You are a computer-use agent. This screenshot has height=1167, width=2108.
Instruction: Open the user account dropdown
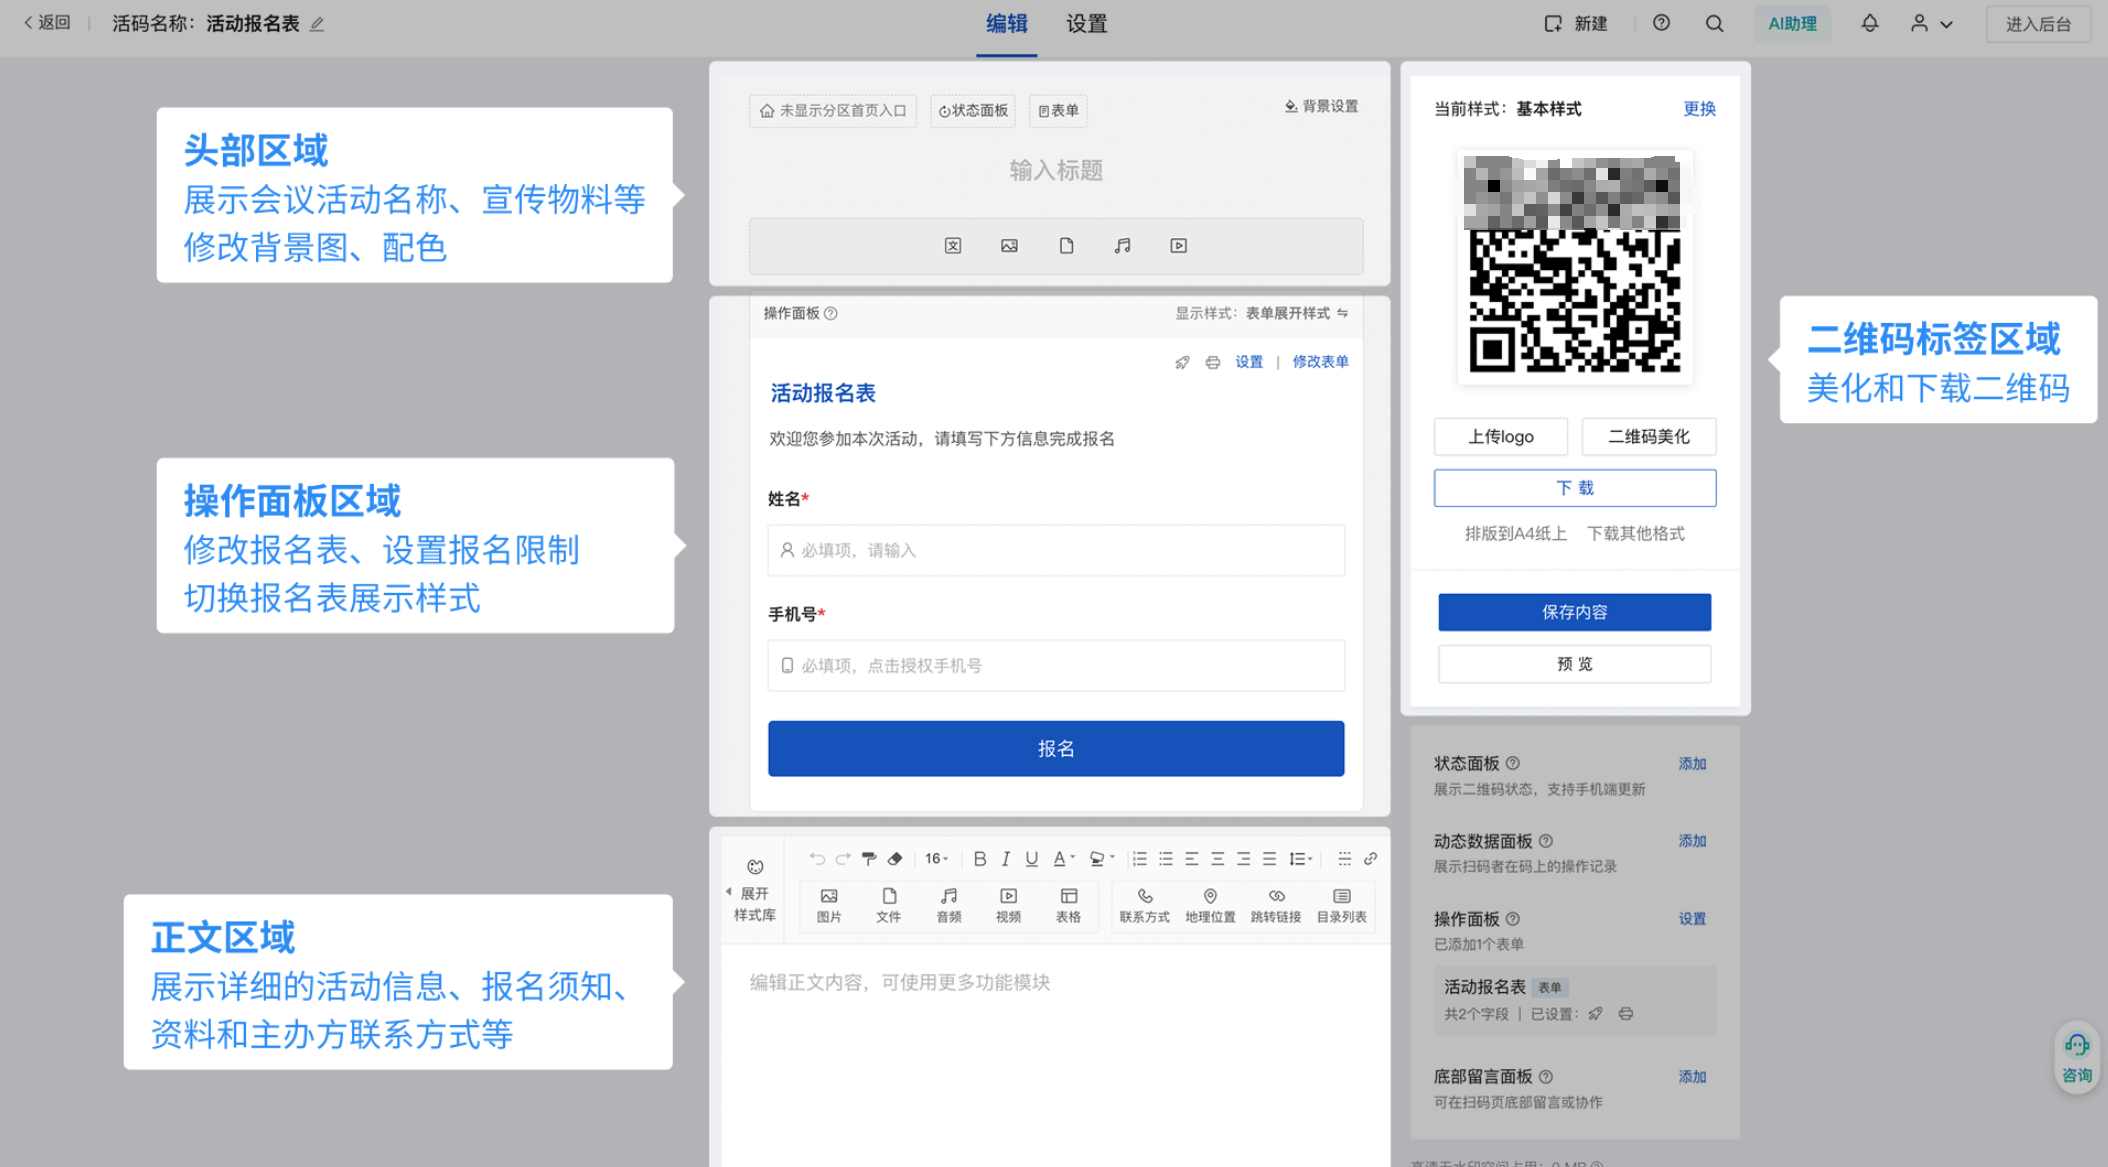tap(1932, 23)
